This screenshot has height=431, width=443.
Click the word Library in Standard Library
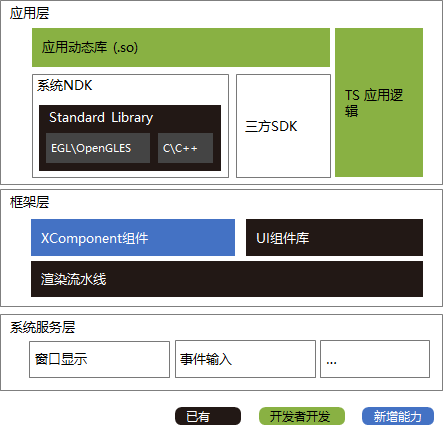click(x=132, y=118)
